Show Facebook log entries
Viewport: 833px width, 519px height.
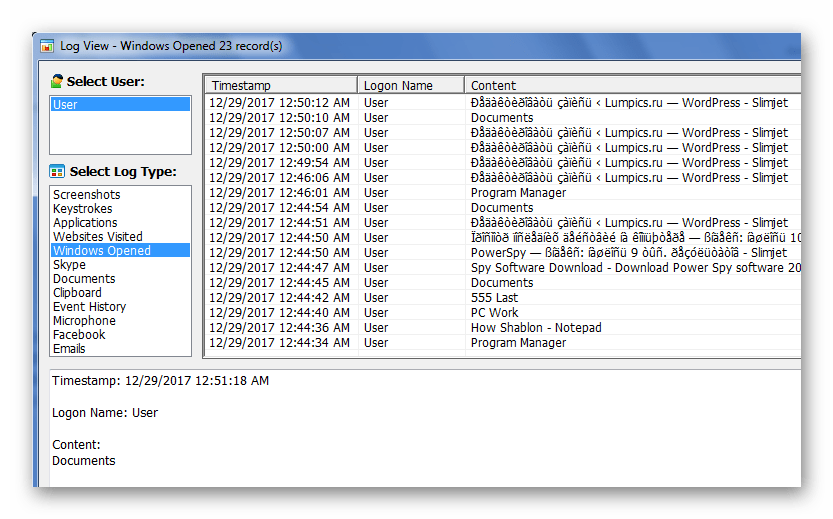pyautogui.click(x=79, y=335)
